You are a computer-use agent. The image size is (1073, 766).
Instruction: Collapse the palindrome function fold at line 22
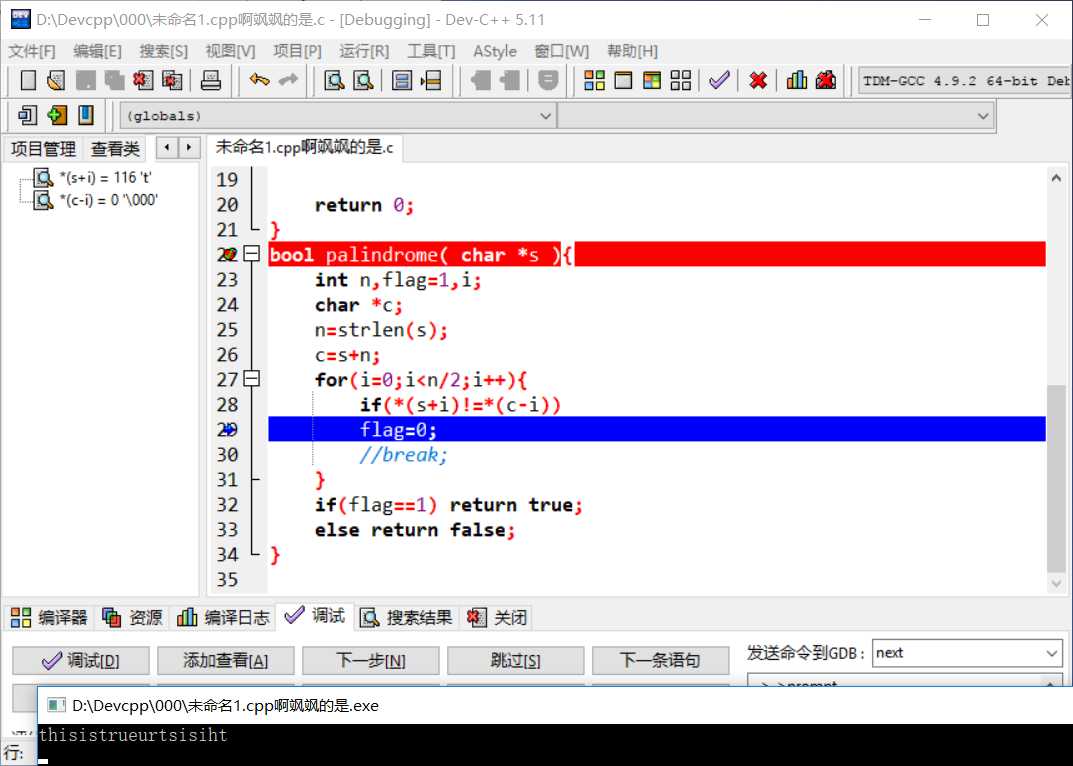[252, 254]
